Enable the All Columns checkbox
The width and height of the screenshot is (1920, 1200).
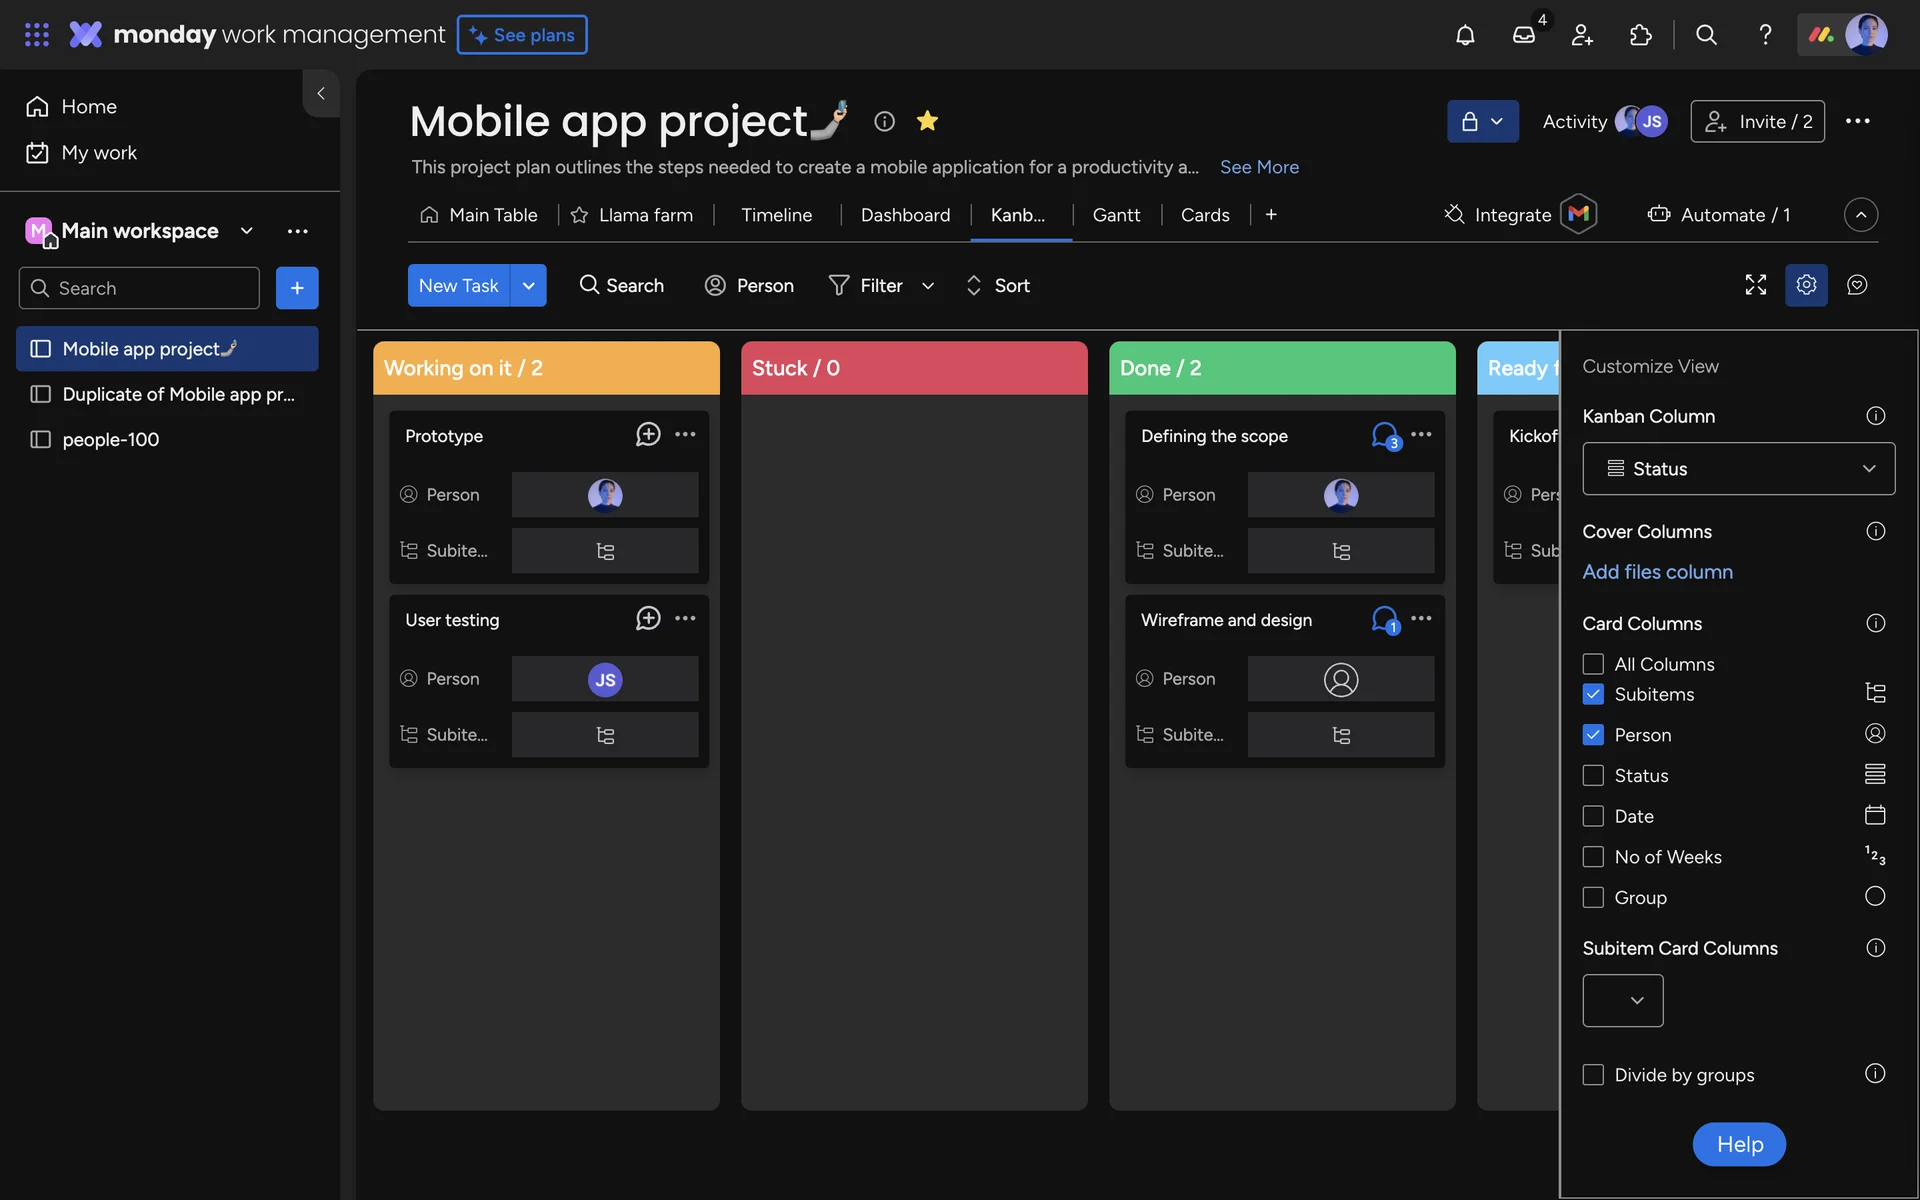[1593, 664]
